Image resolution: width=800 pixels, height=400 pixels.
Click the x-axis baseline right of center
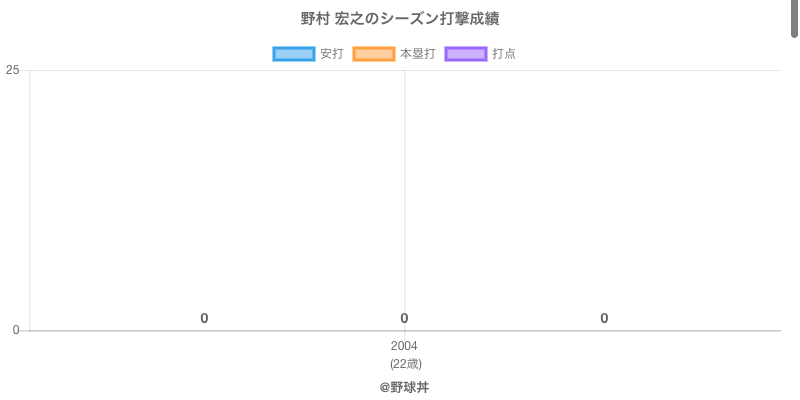tap(600, 330)
